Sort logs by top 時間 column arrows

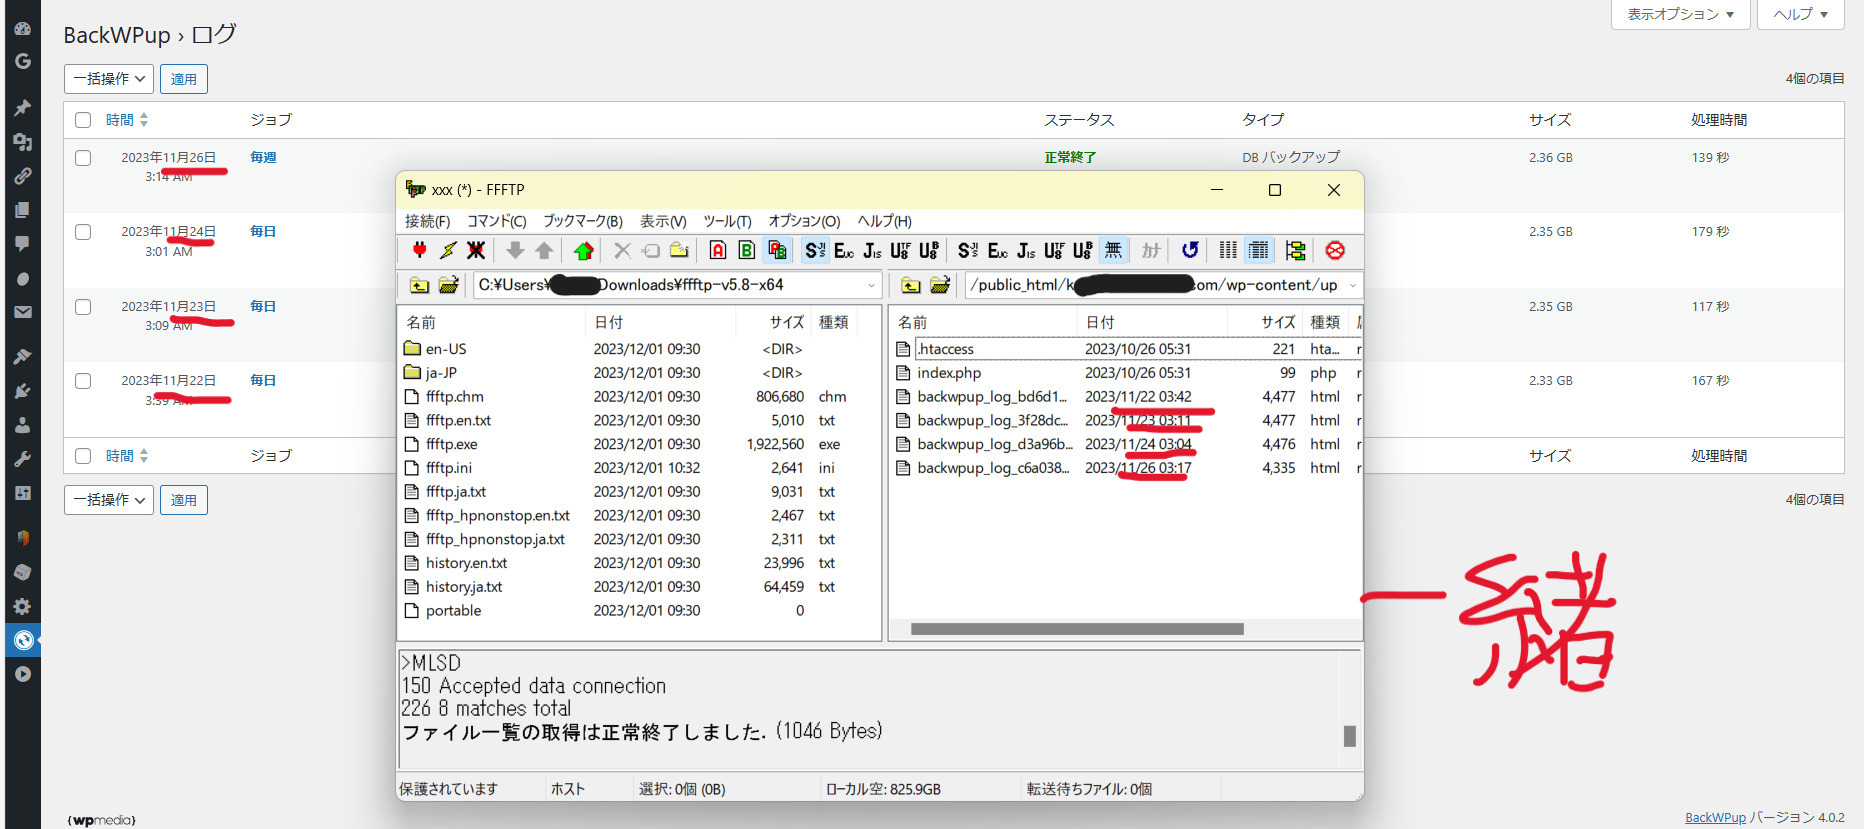[144, 120]
